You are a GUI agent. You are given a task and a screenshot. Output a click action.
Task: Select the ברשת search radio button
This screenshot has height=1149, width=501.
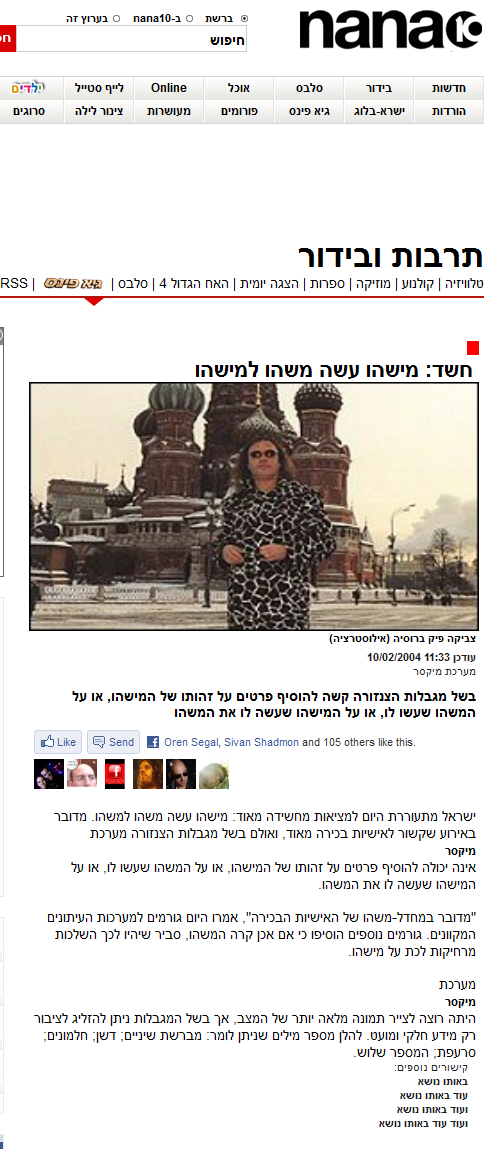pyautogui.click(x=244, y=18)
